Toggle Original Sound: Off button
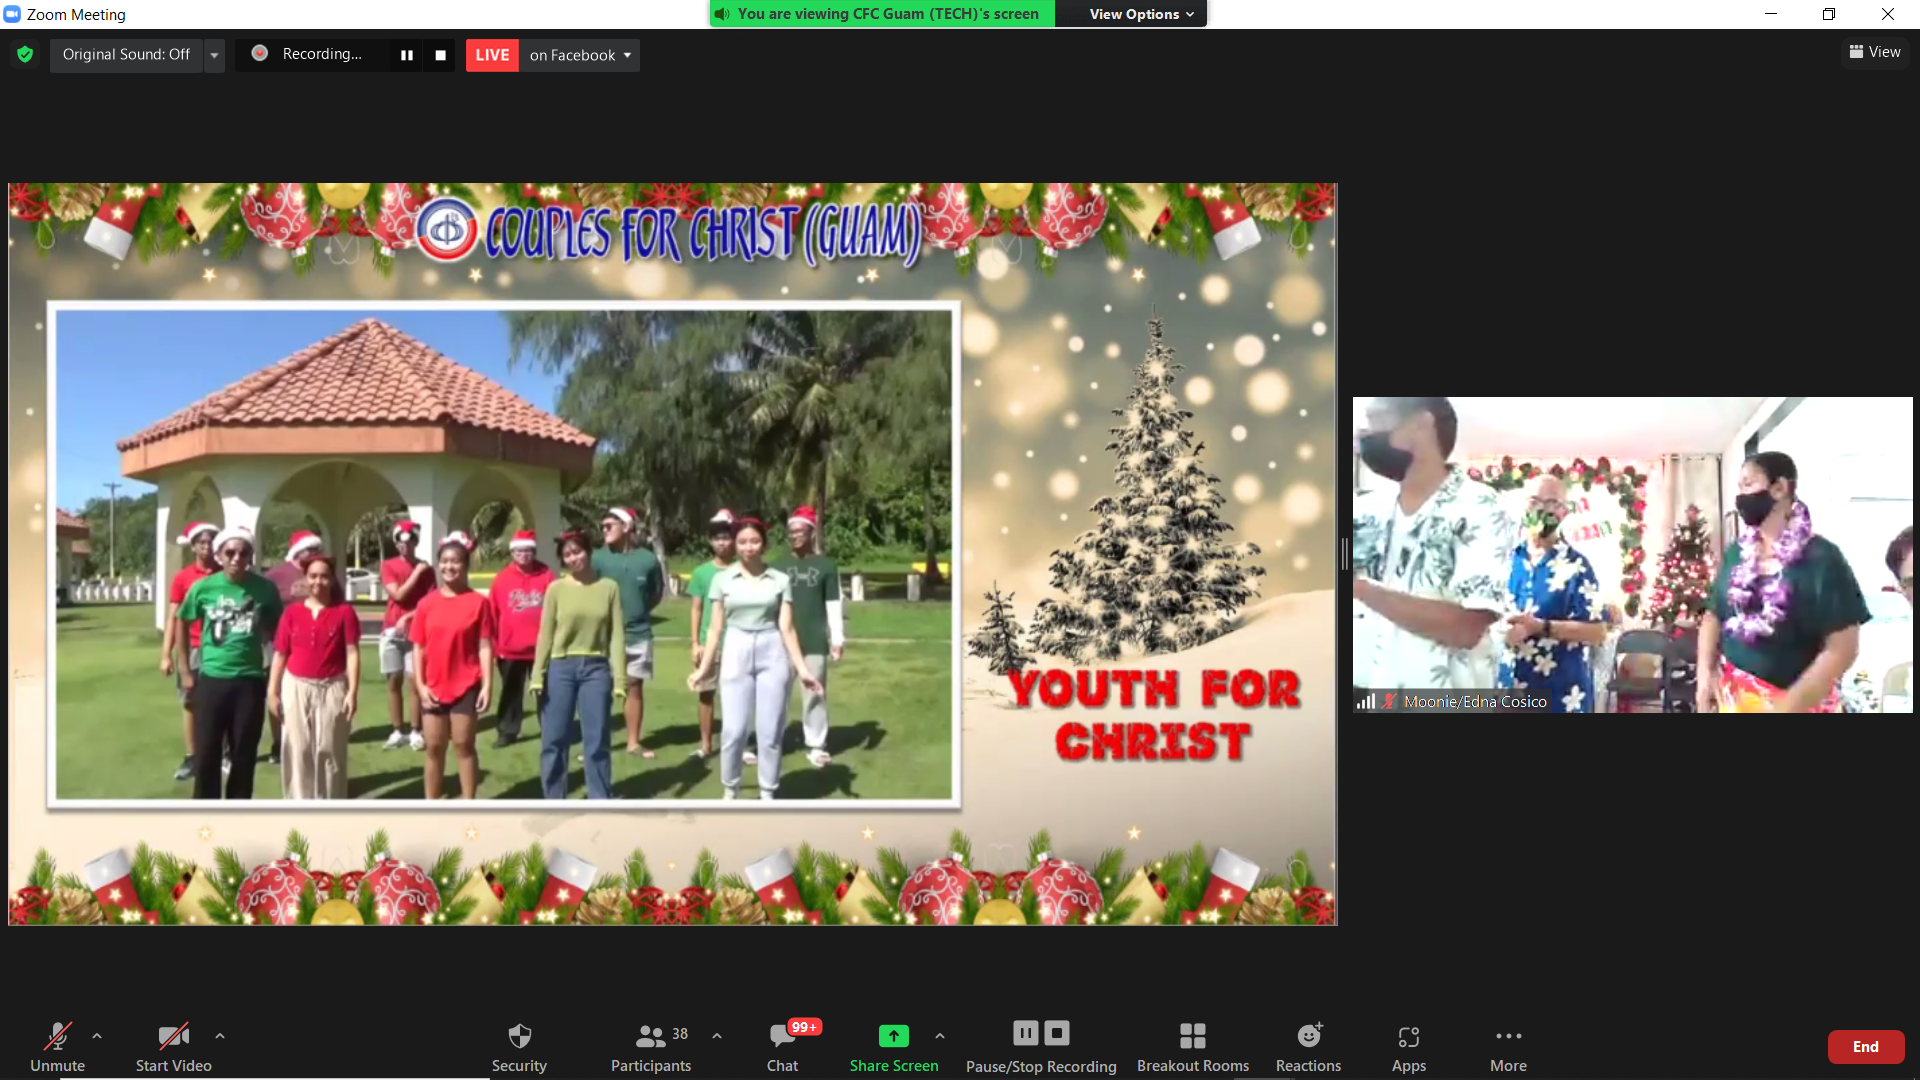 tap(126, 54)
